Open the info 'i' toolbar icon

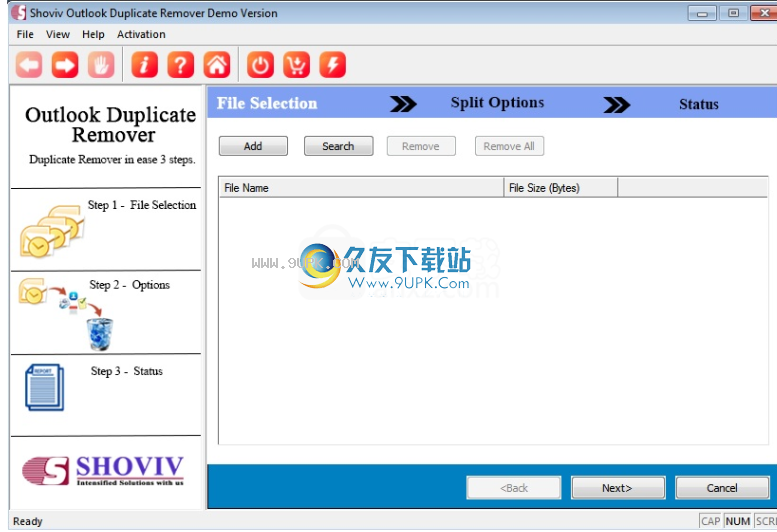(145, 65)
